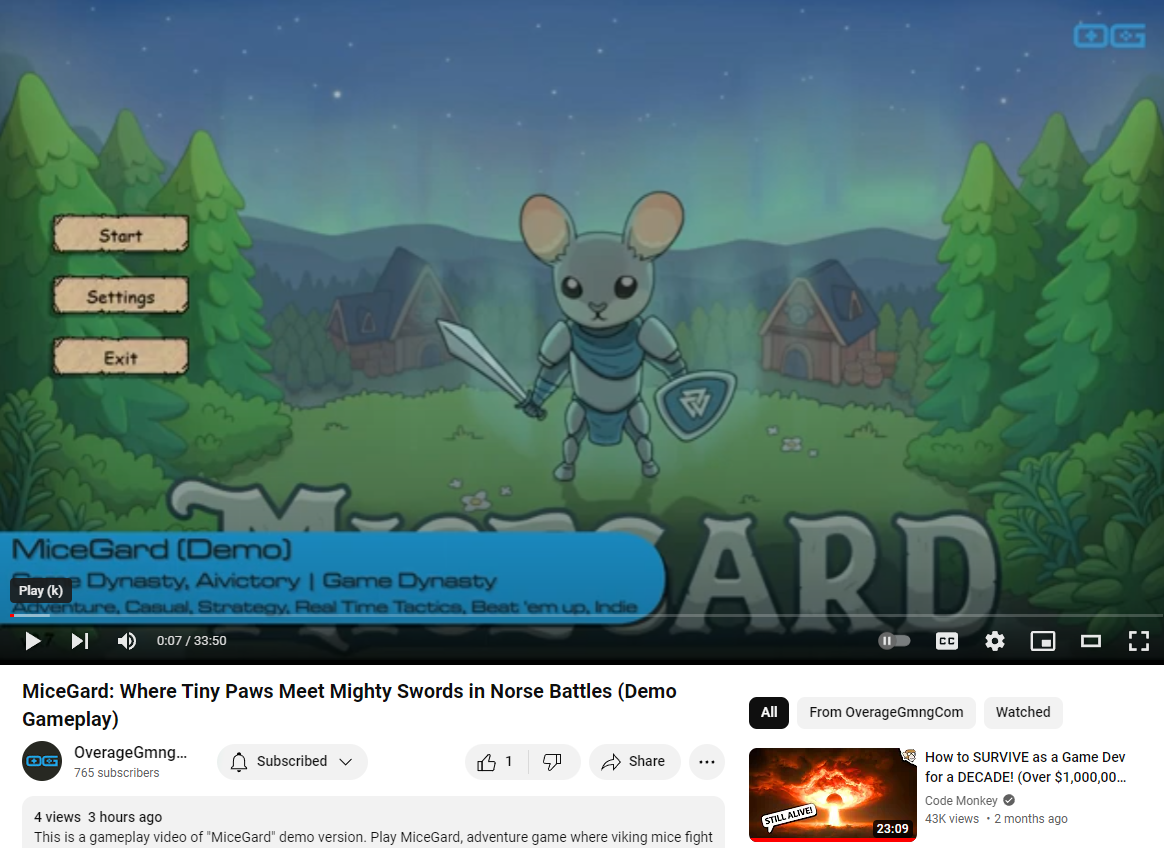Select the Watched filter chip
This screenshot has width=1164, height=848.
[1023, 713]
